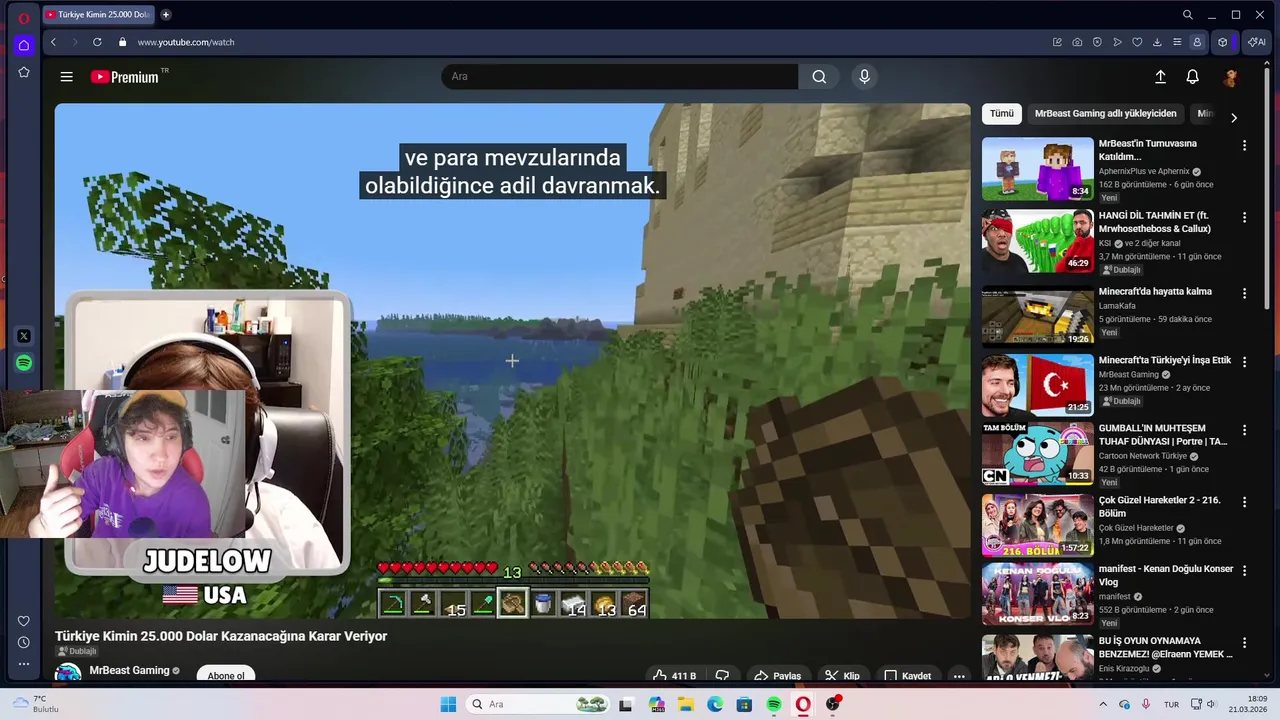Subscribe with the 'Abone ol' button

click(226, 675)
